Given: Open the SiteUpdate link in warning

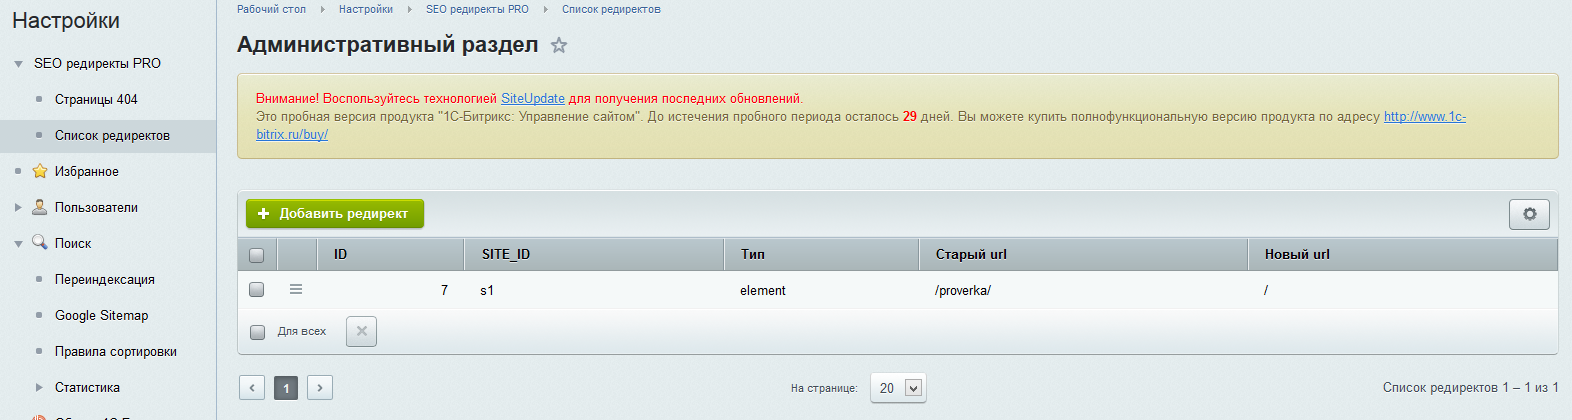Looking at the screenshot, I should [532, 98].
